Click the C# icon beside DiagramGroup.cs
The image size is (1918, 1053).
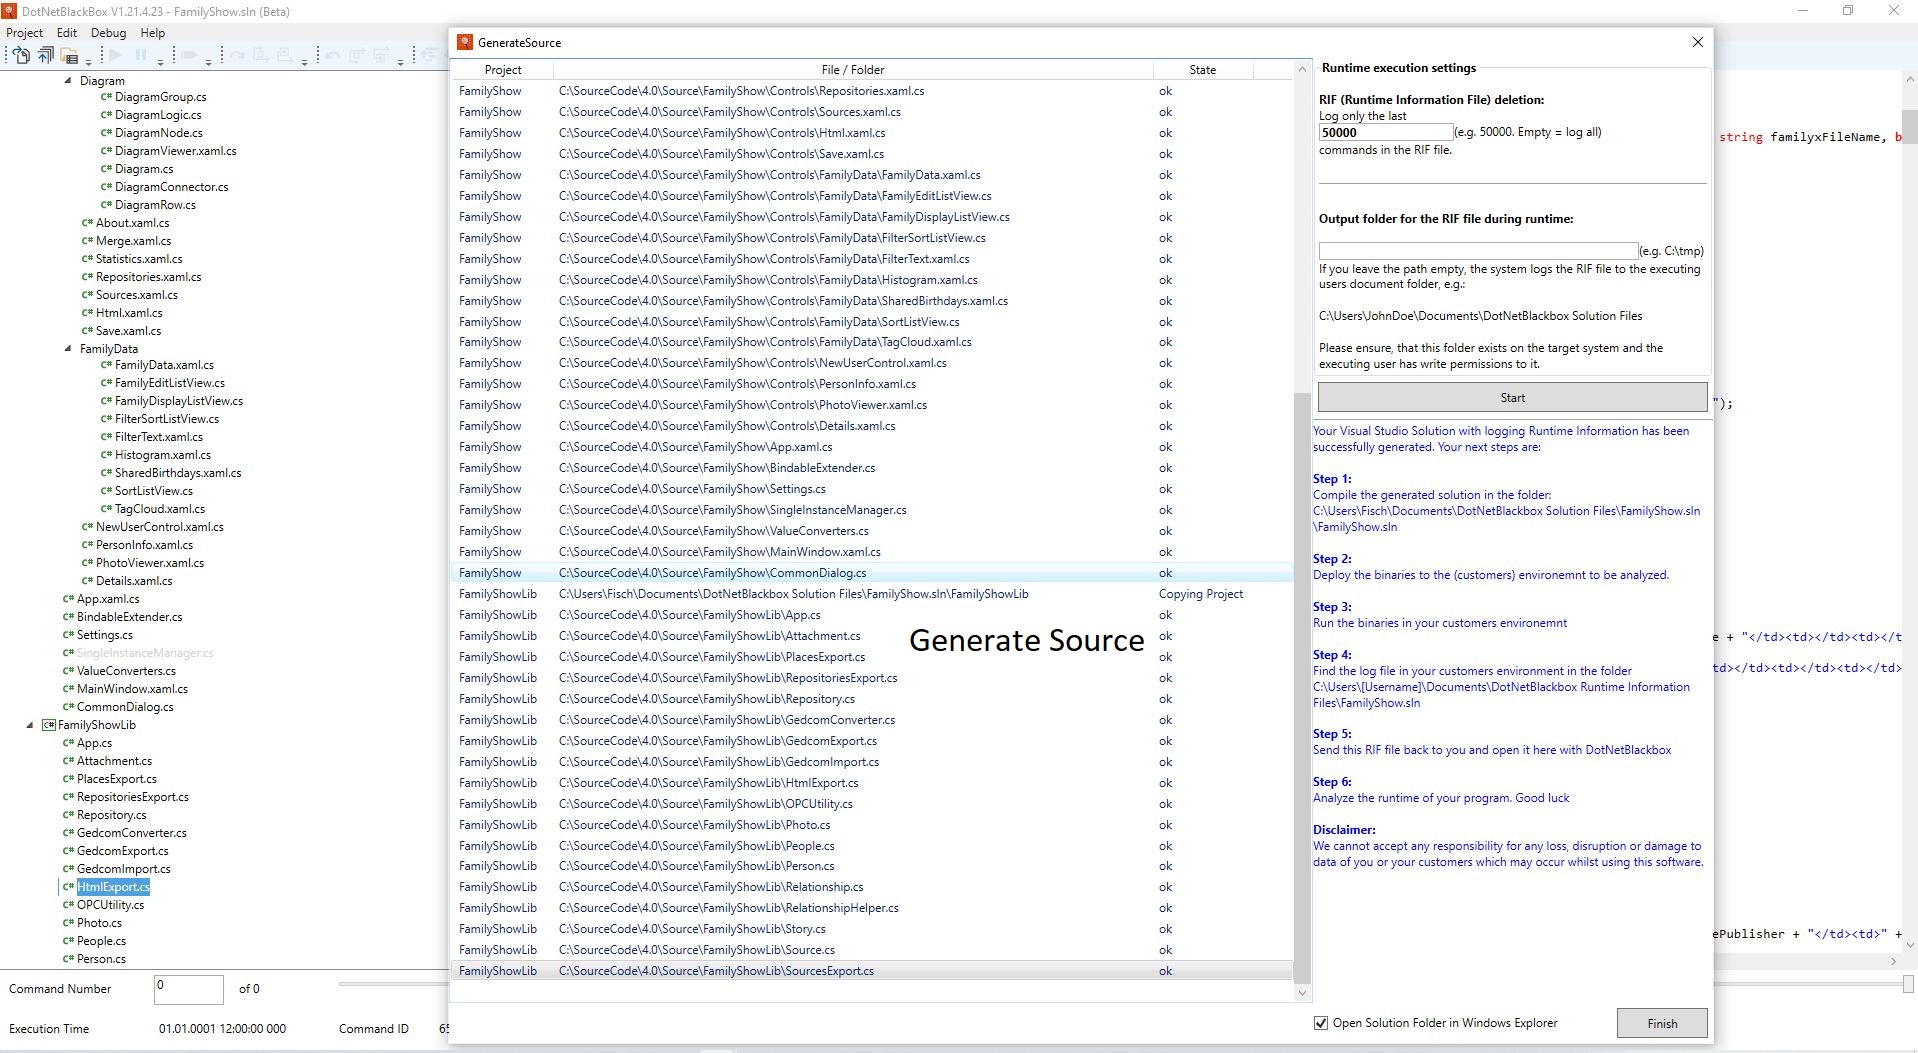click(x=106, y=97)
